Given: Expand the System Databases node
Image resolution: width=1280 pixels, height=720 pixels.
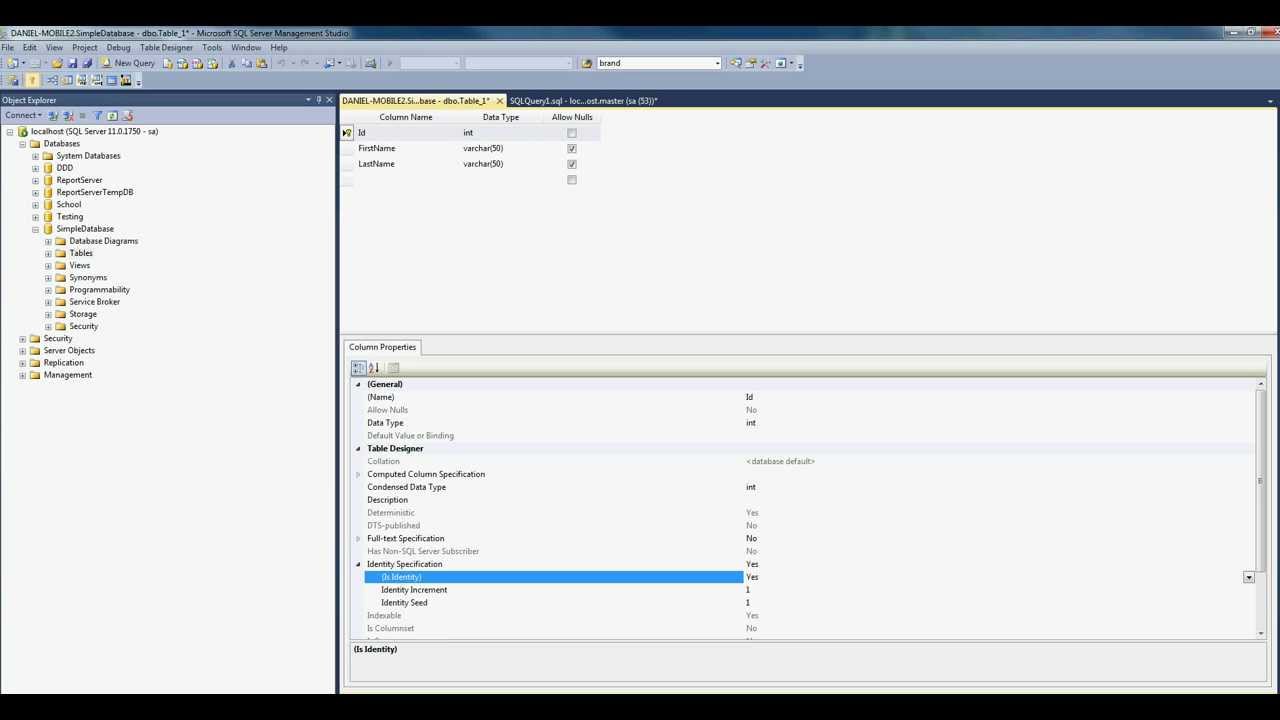Looking at the screenshot, I should (x=35, y=156).
